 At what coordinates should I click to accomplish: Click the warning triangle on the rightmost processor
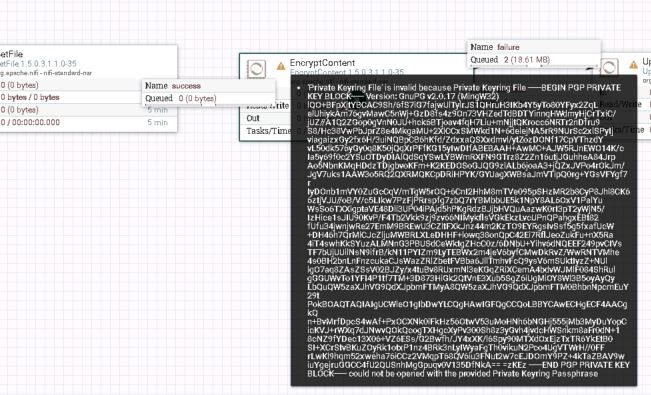click(x=633, y=65)
